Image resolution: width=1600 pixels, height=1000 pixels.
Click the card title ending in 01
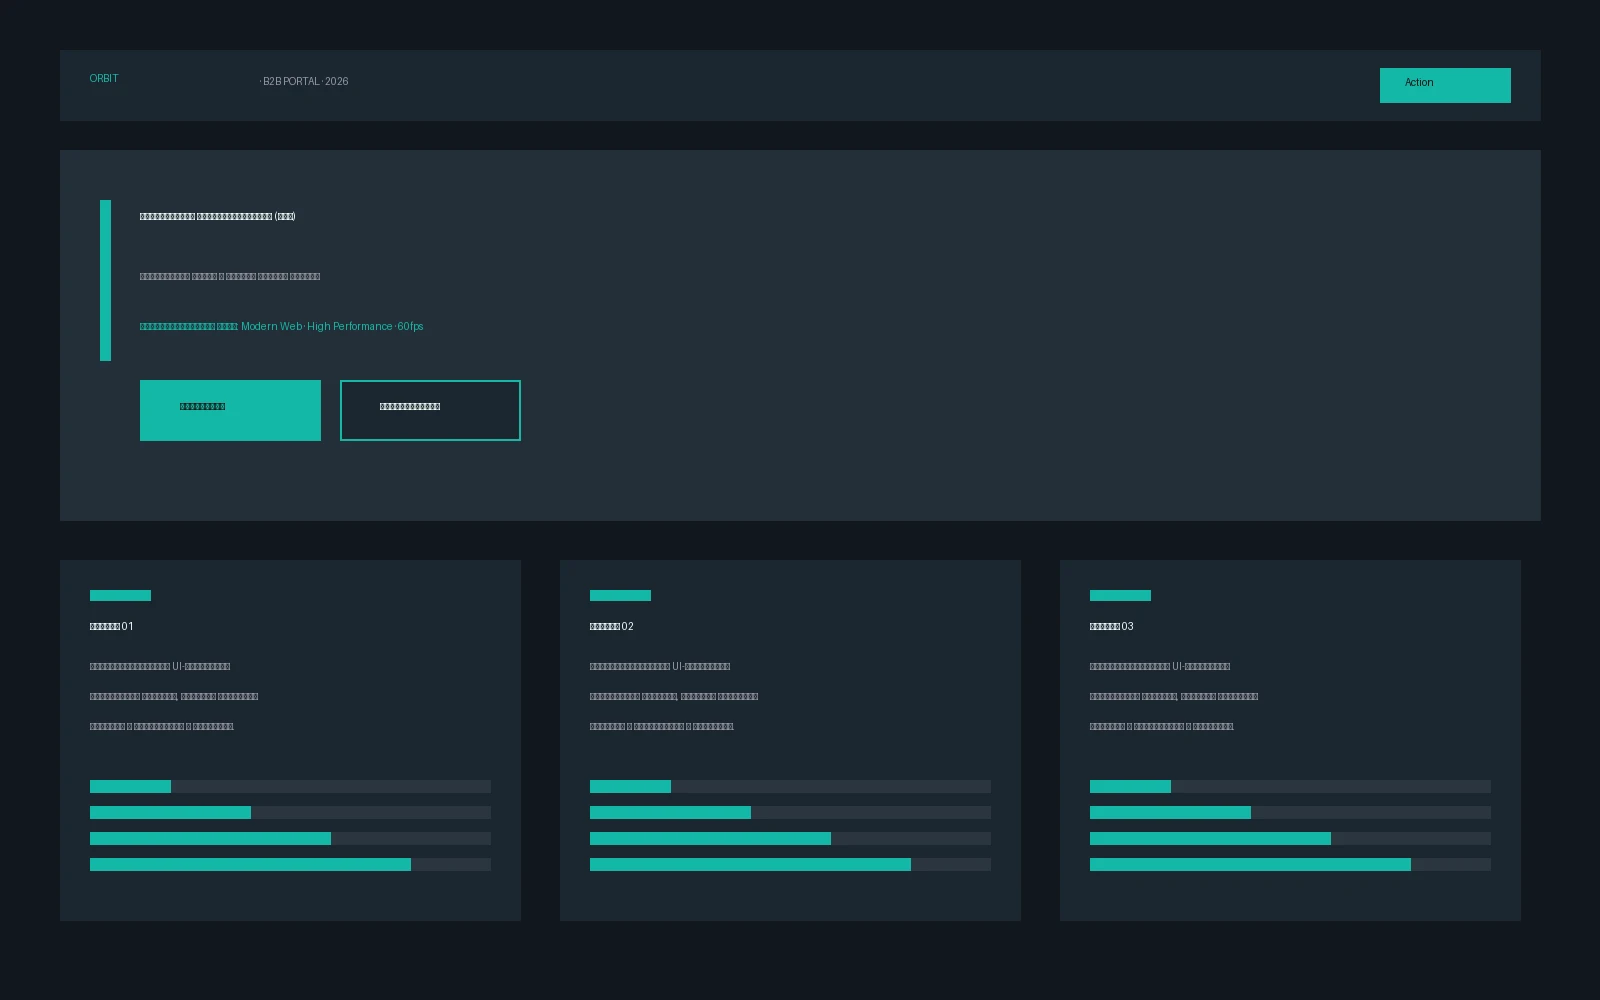[x=111, y=627]
